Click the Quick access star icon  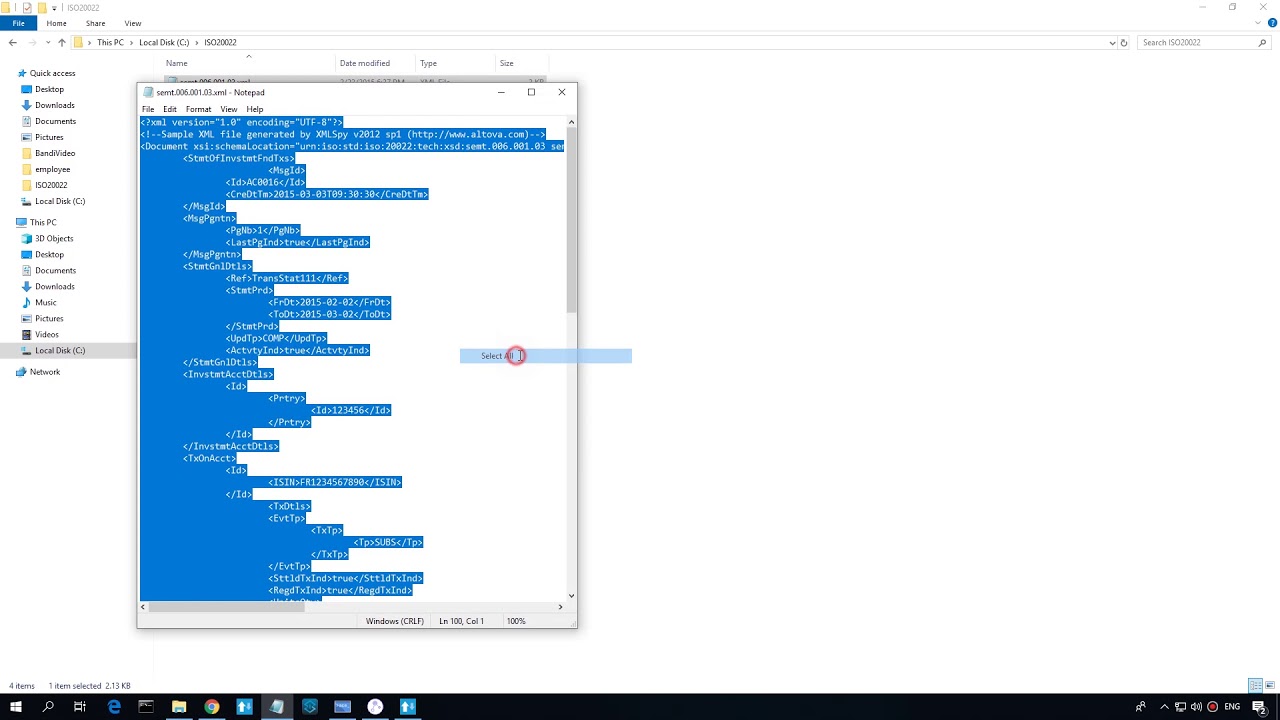tap(22, 73)
